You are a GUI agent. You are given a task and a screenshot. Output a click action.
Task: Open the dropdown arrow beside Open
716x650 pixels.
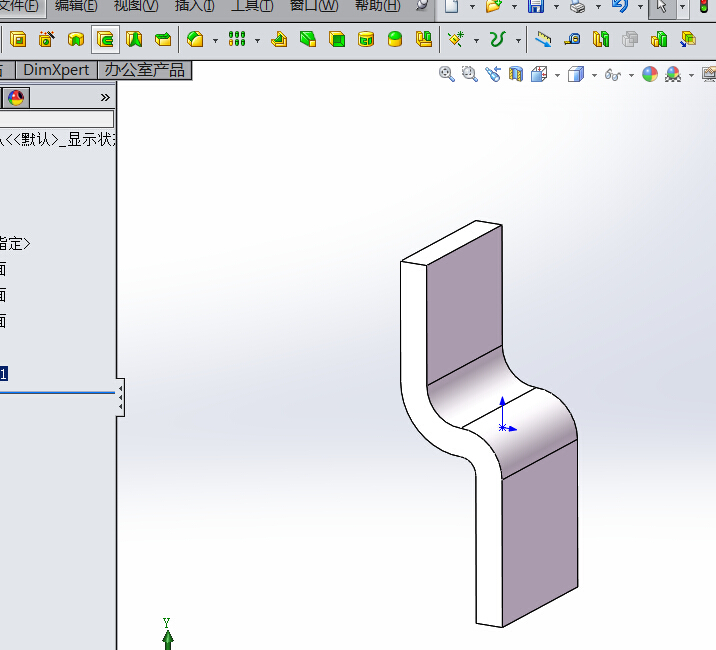click(515, 7)
